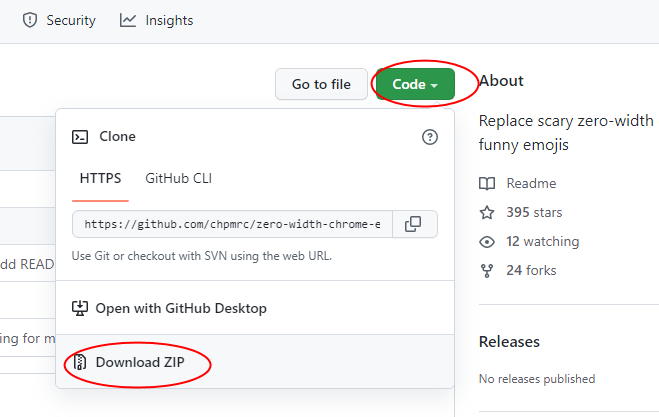
Task: Open the 12 watching link
Action: [x=543, y=241]
